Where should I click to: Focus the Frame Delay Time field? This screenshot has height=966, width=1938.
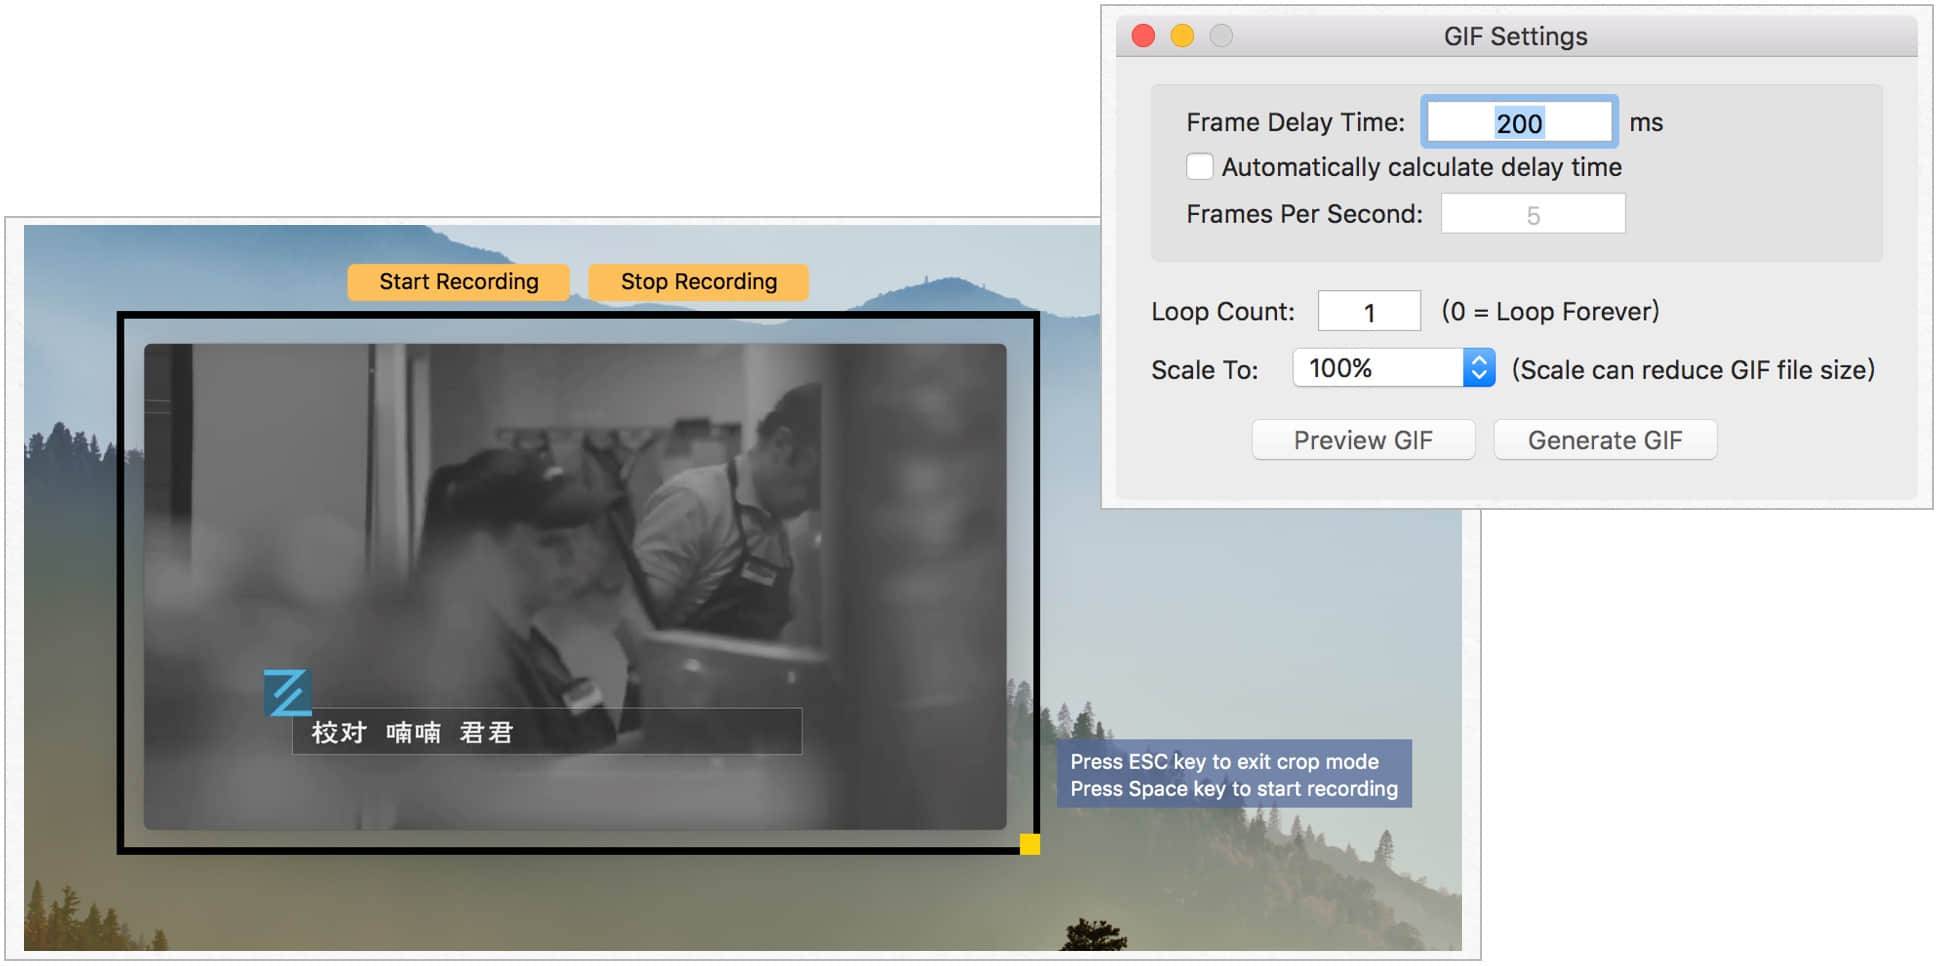1519,122
